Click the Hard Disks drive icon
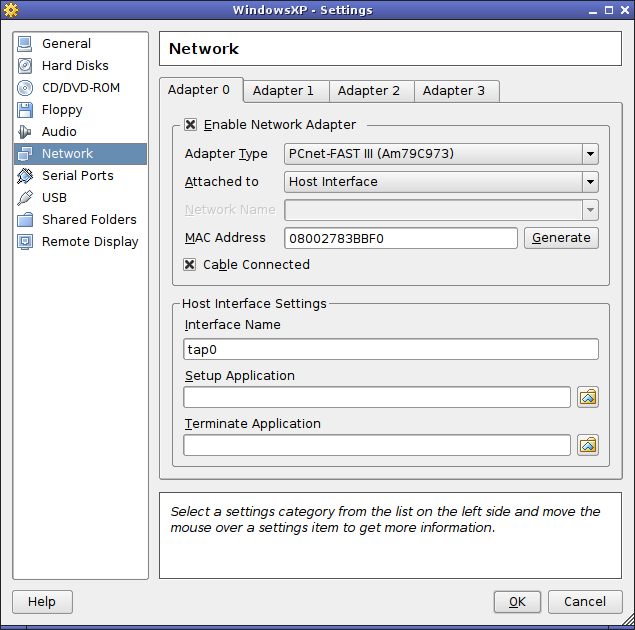The width and height of the screenshot is (635, 630). tap(24, 66)
